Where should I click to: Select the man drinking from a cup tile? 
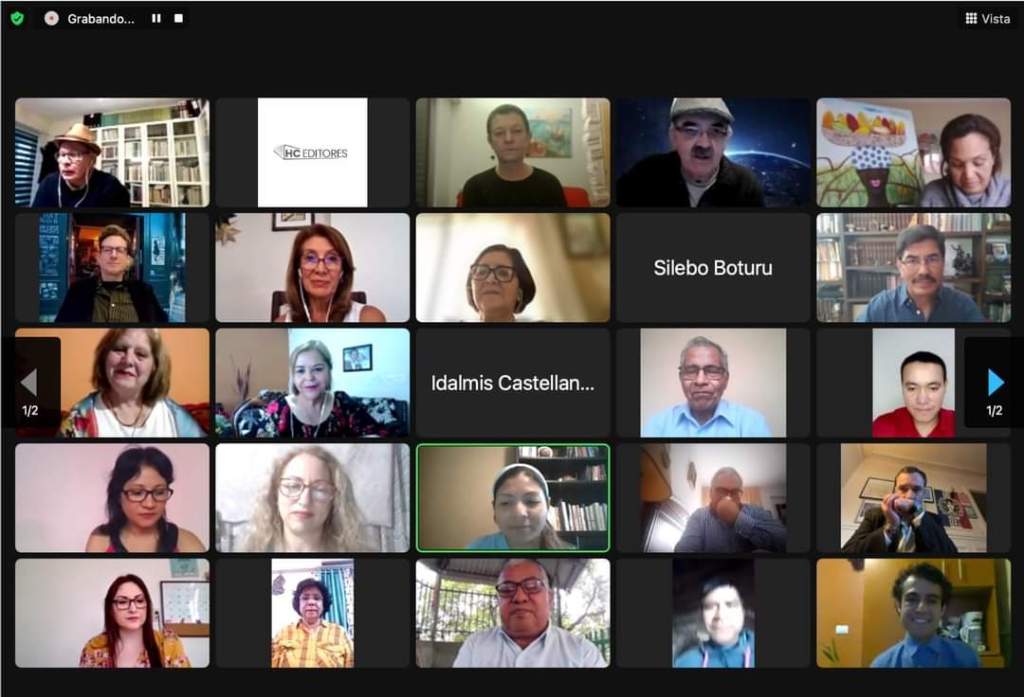(713, 498)
